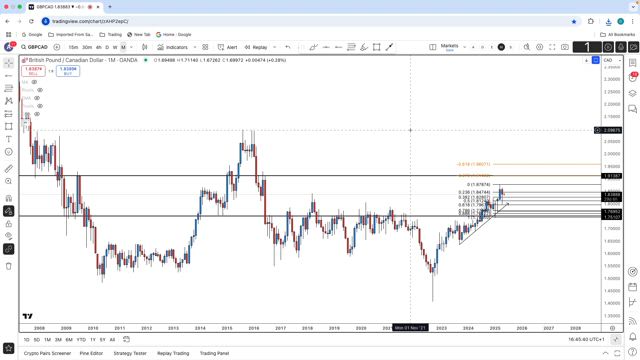Start Bar Replay mode

pyautogui.click(x=256, y=47)
